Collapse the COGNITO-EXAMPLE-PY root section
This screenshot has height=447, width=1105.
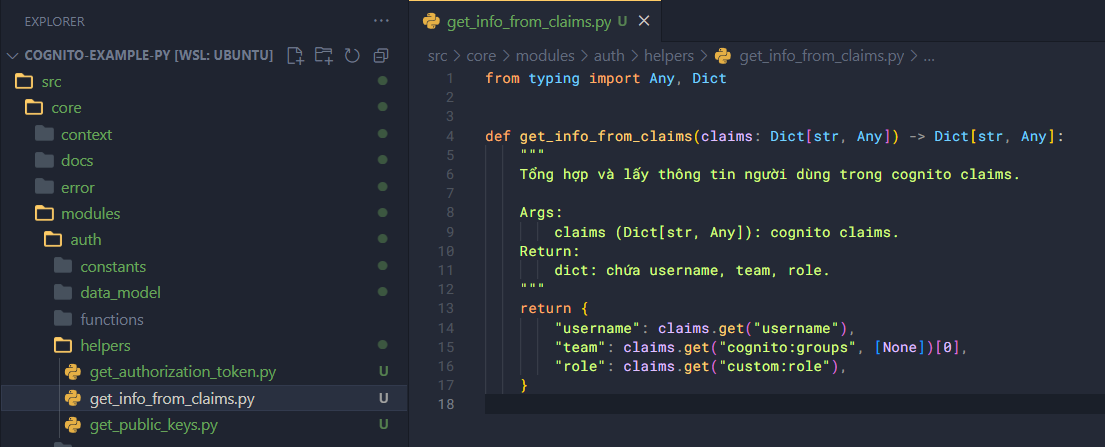[x=13, y=56]
